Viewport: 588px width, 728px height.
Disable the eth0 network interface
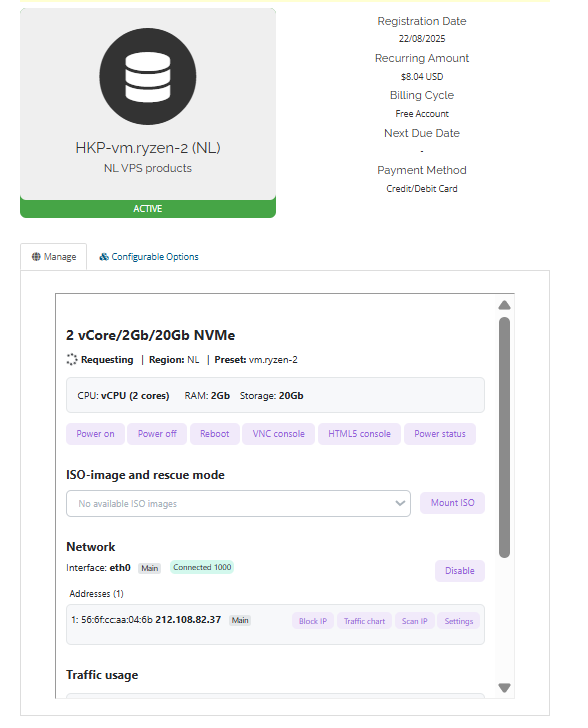pyautogui.click(x=459, y=571)
